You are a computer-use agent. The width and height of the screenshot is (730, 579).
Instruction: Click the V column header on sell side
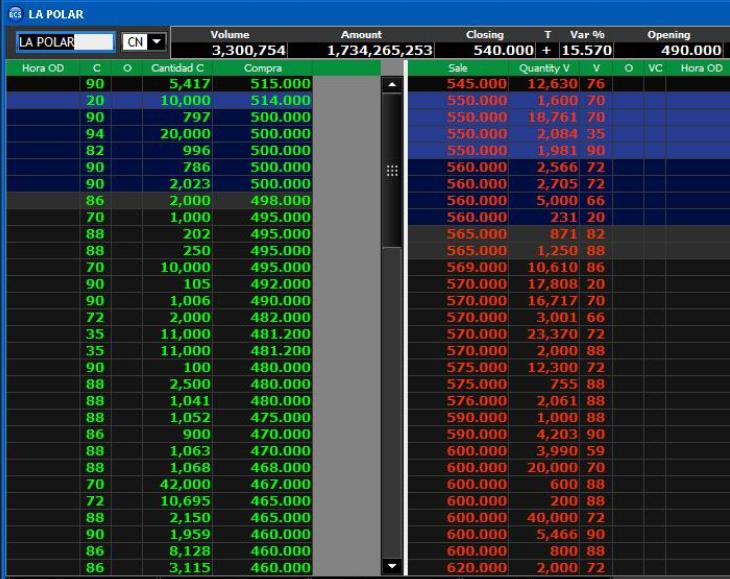click(x=596, y=68)
